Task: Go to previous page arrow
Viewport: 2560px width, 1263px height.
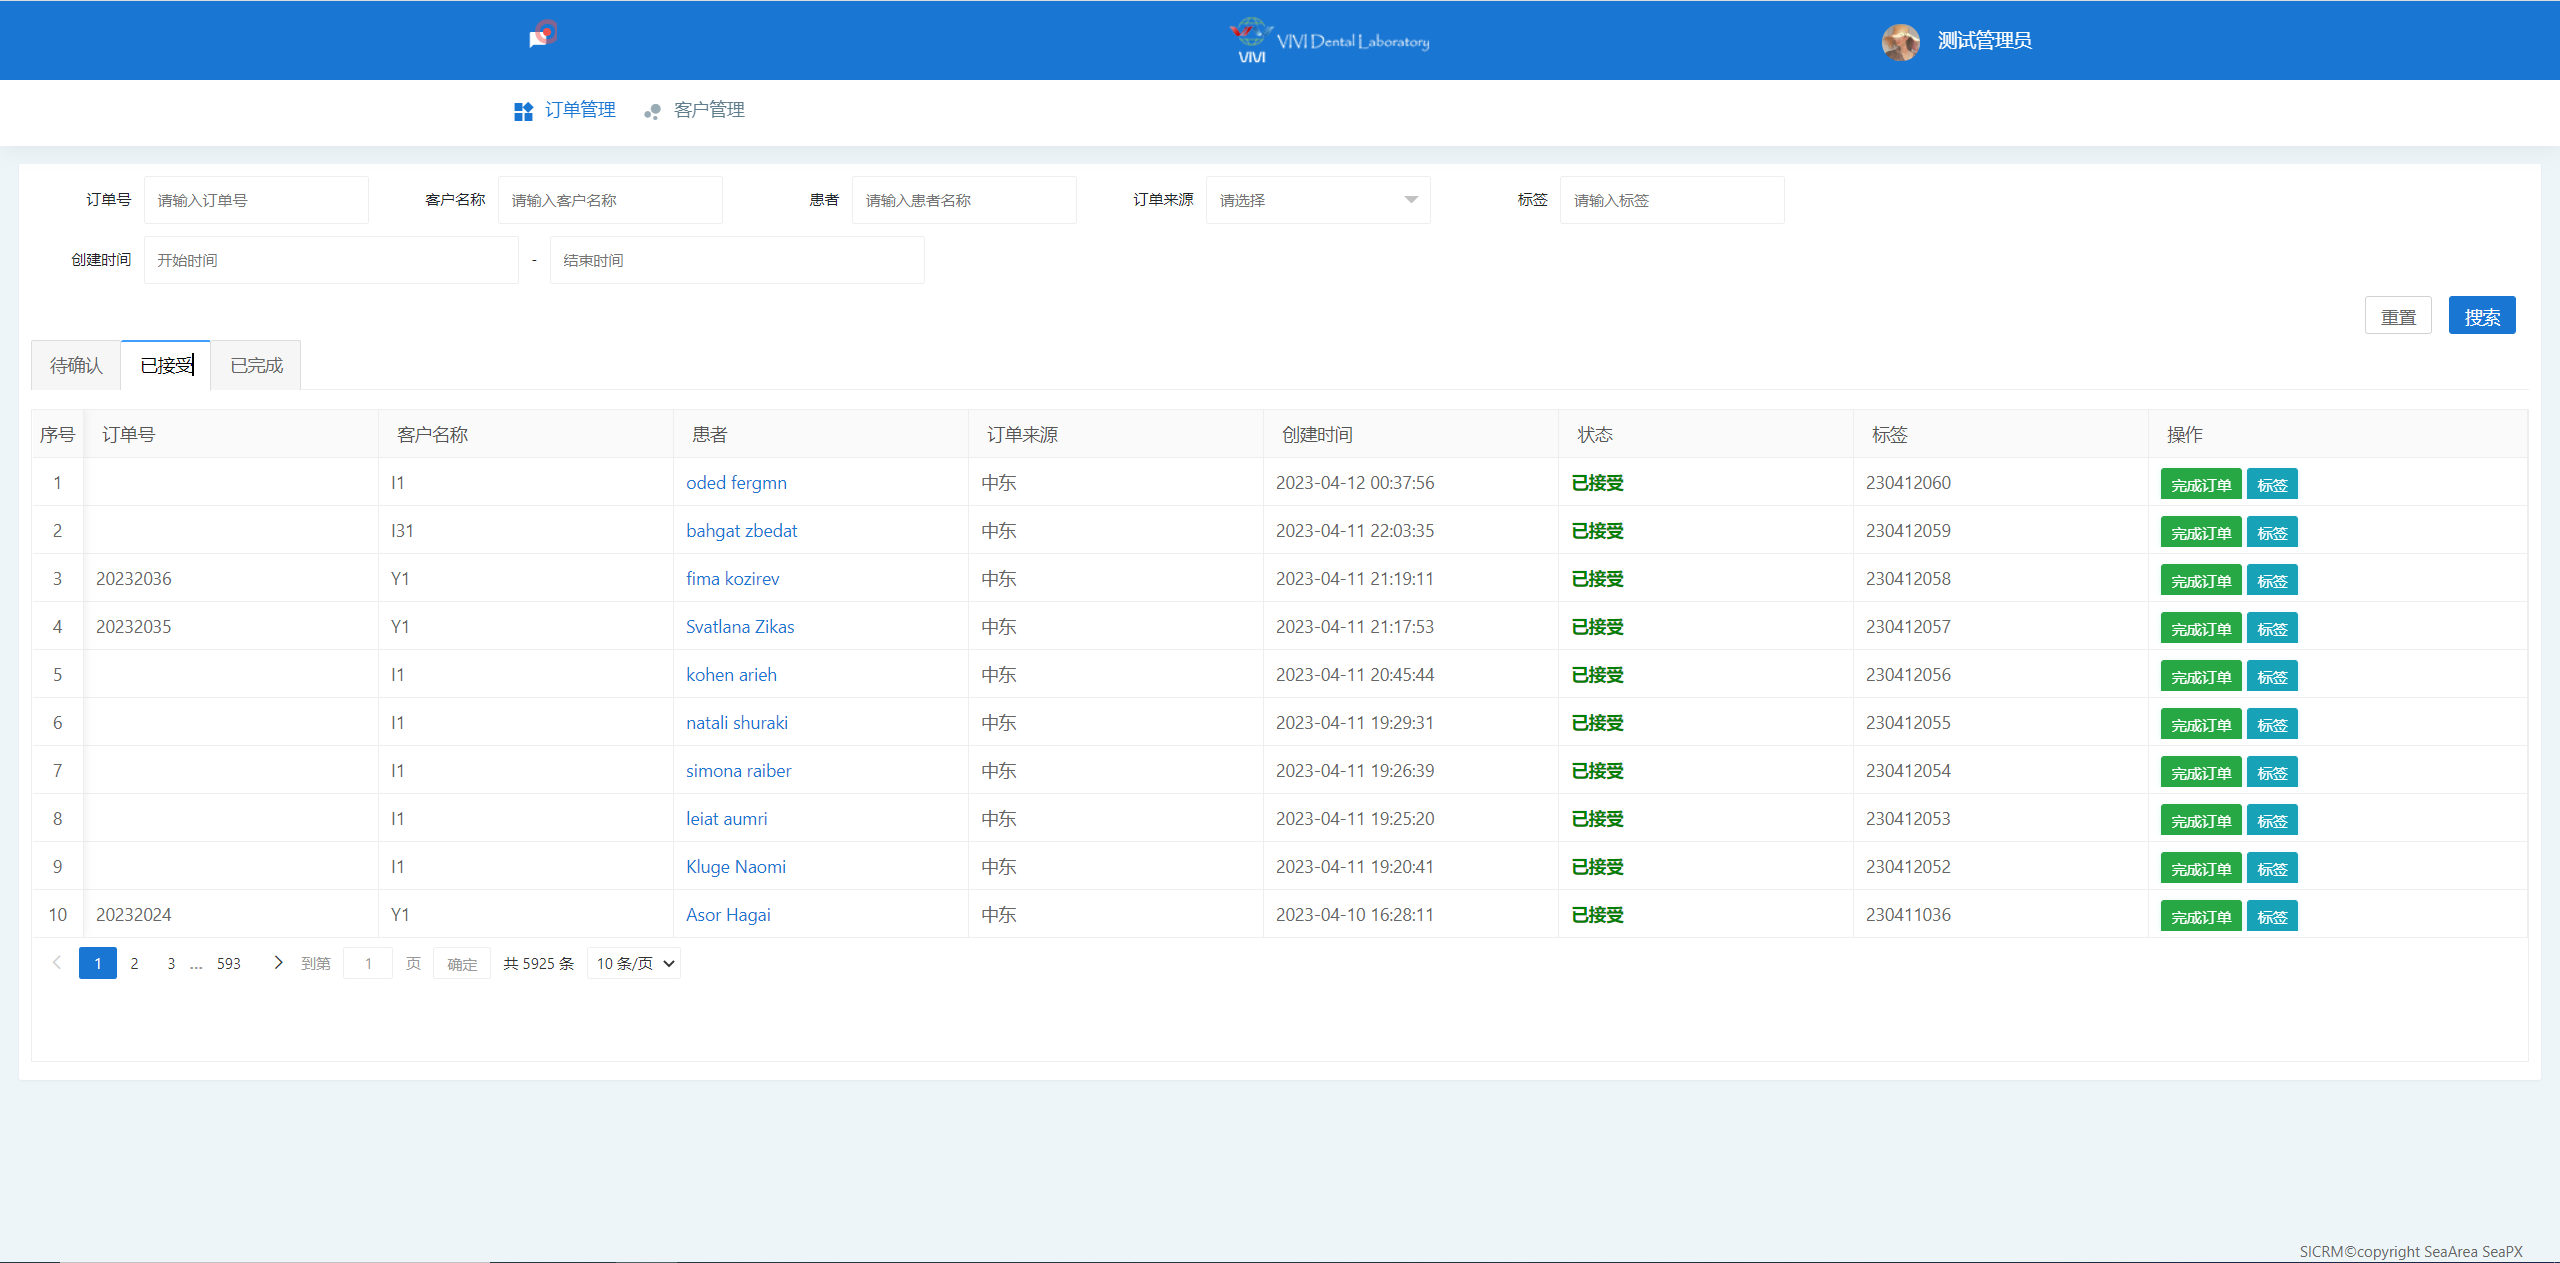Action: point(57,963)
